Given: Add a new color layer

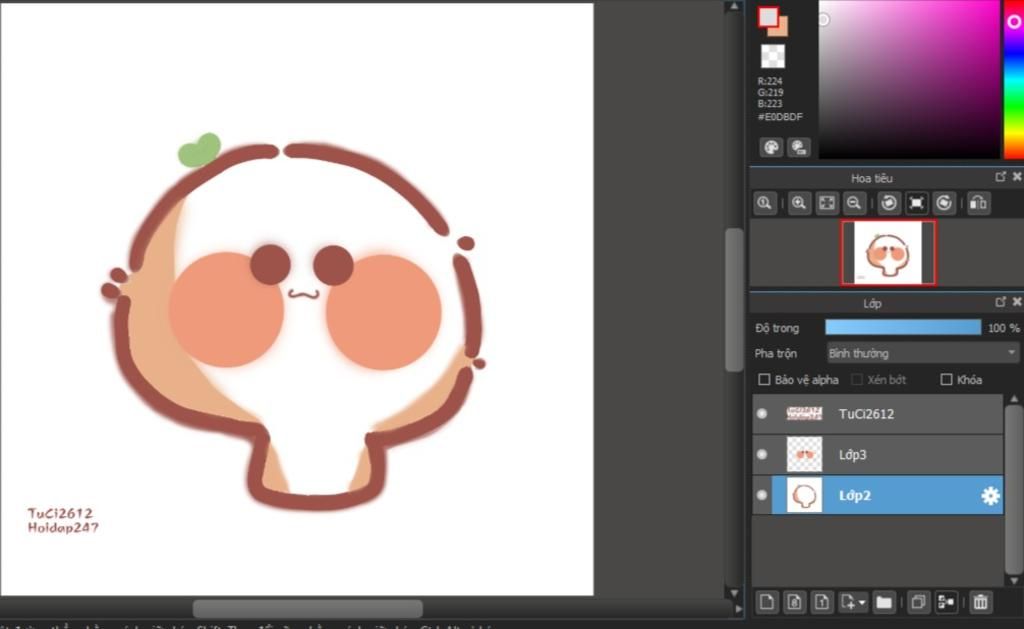Looking at the screenshot, I should point(767,602).
